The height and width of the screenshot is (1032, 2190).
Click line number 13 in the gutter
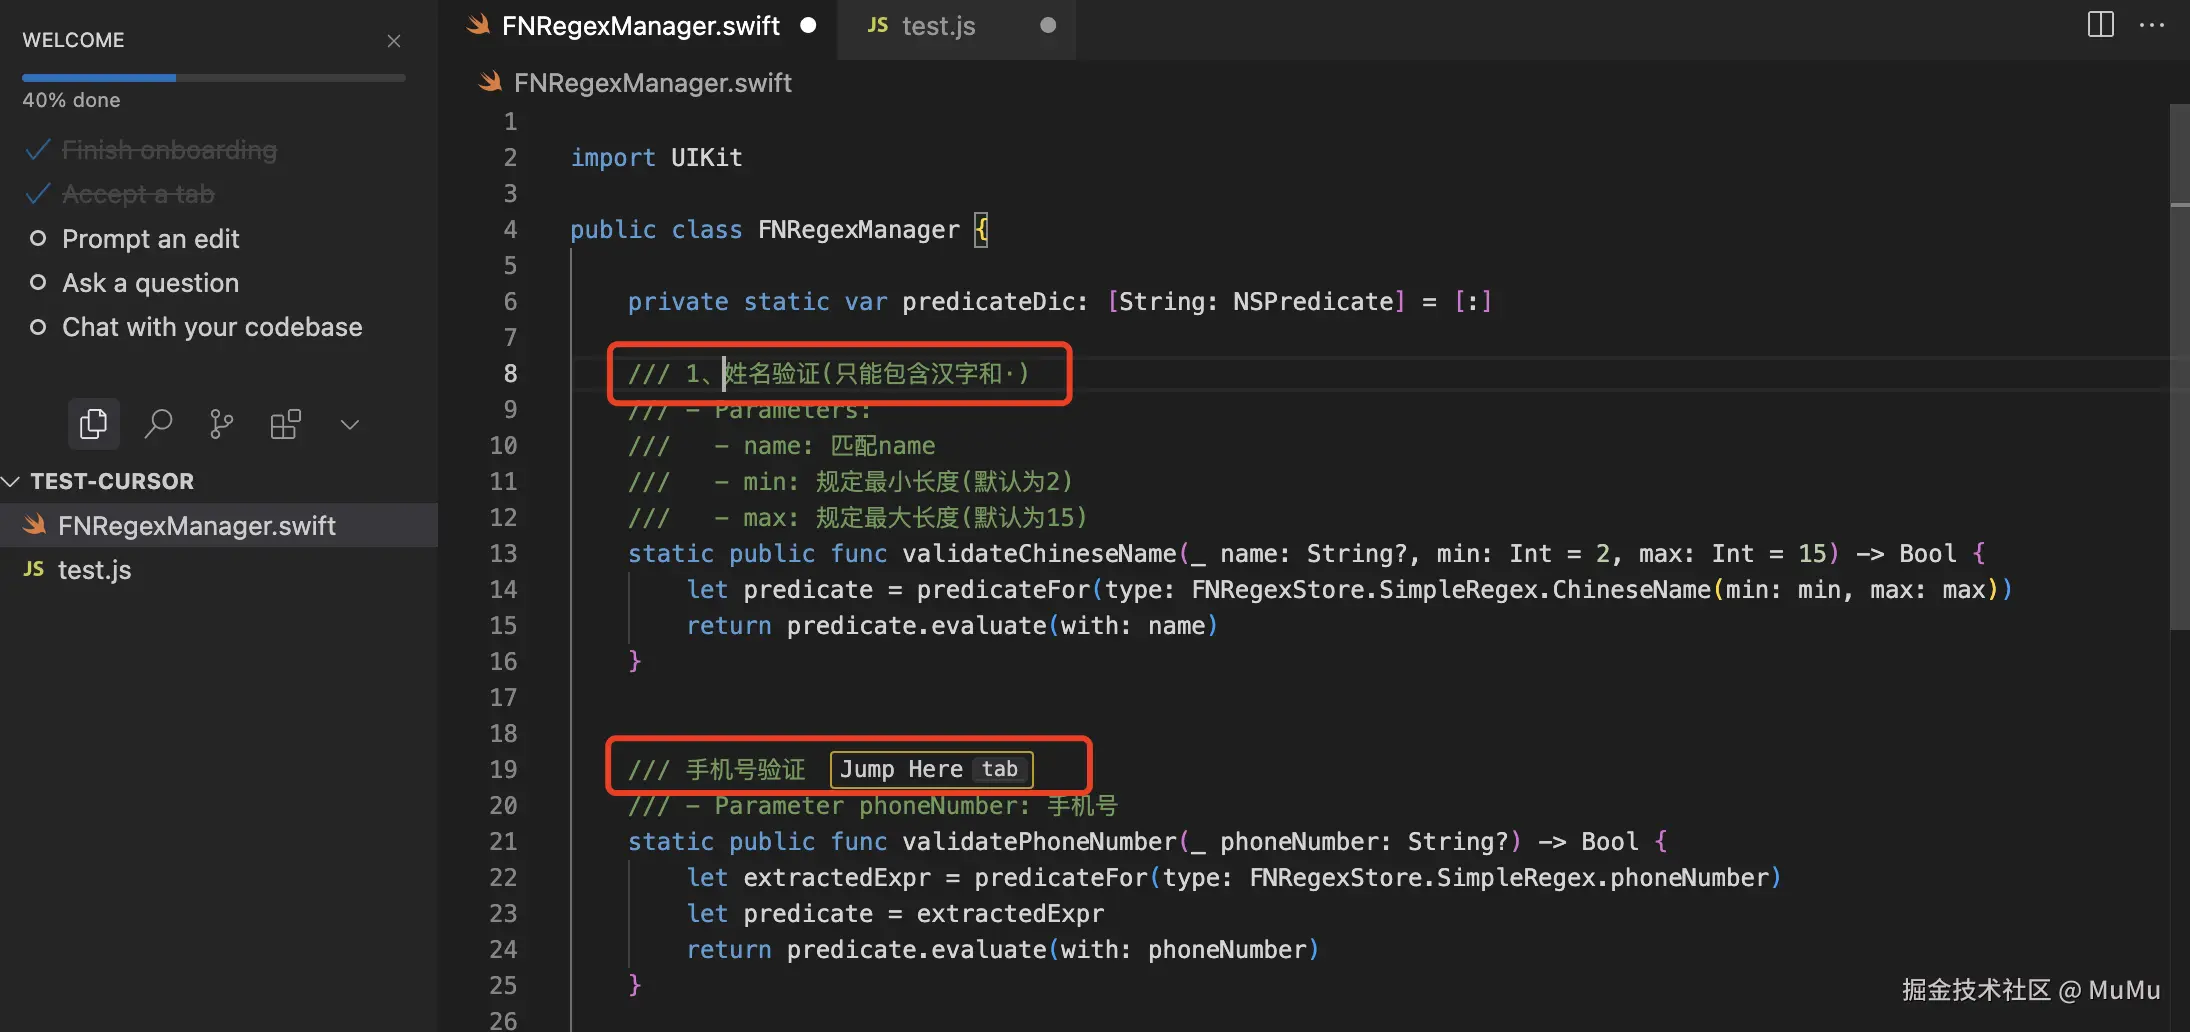tap(503, 553)
